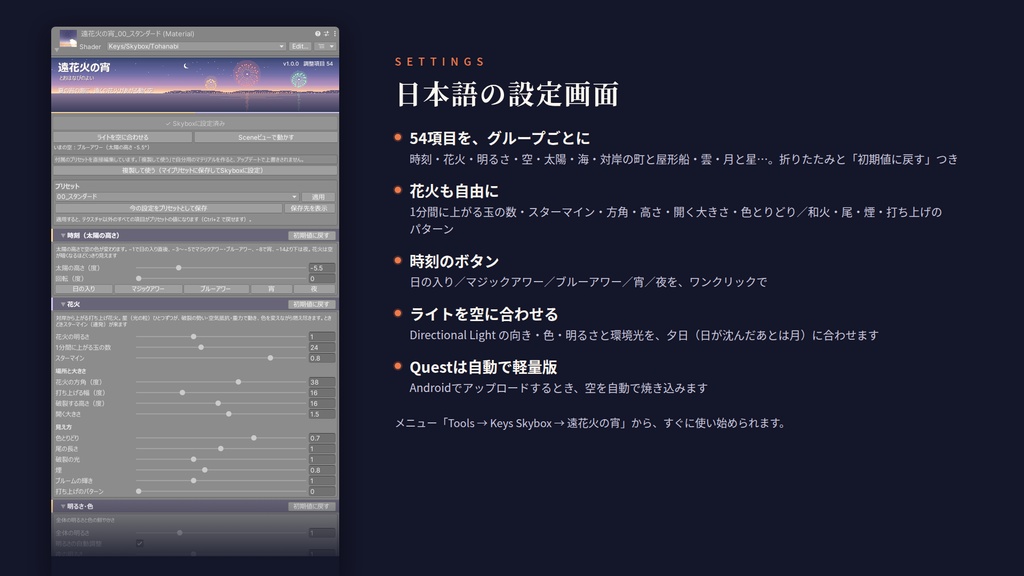Click the スターマイン value field

(321, 358)
